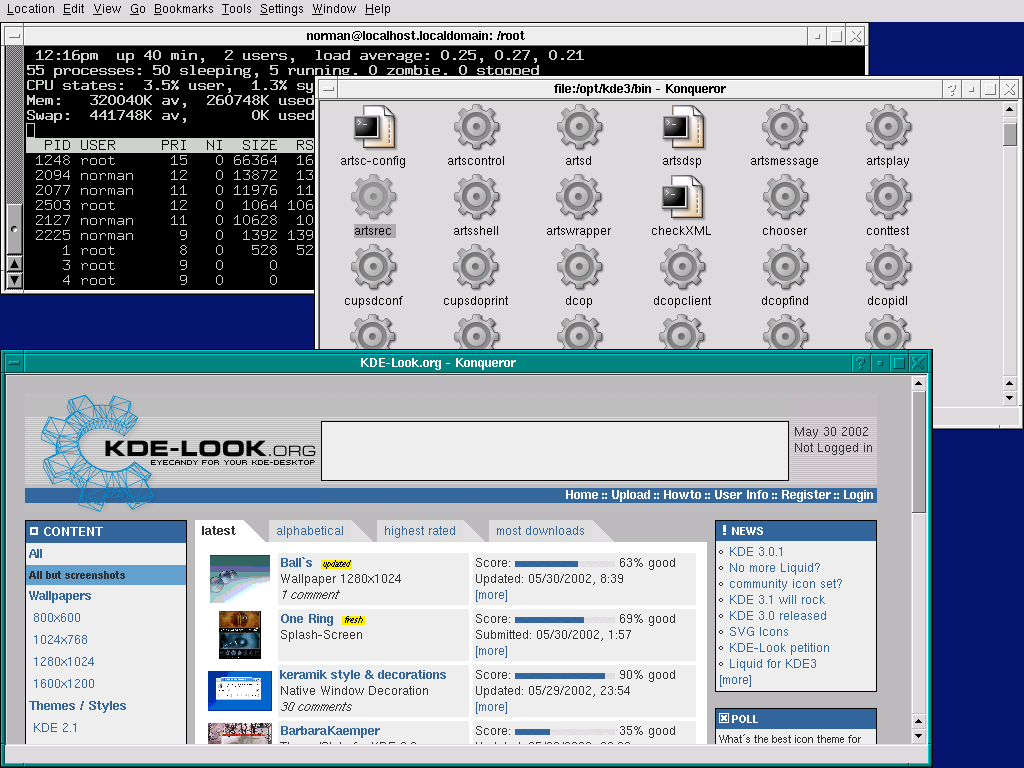The image size is (1024, 768).
Task: Open the keramik style thumbnail
Action: 240,690
